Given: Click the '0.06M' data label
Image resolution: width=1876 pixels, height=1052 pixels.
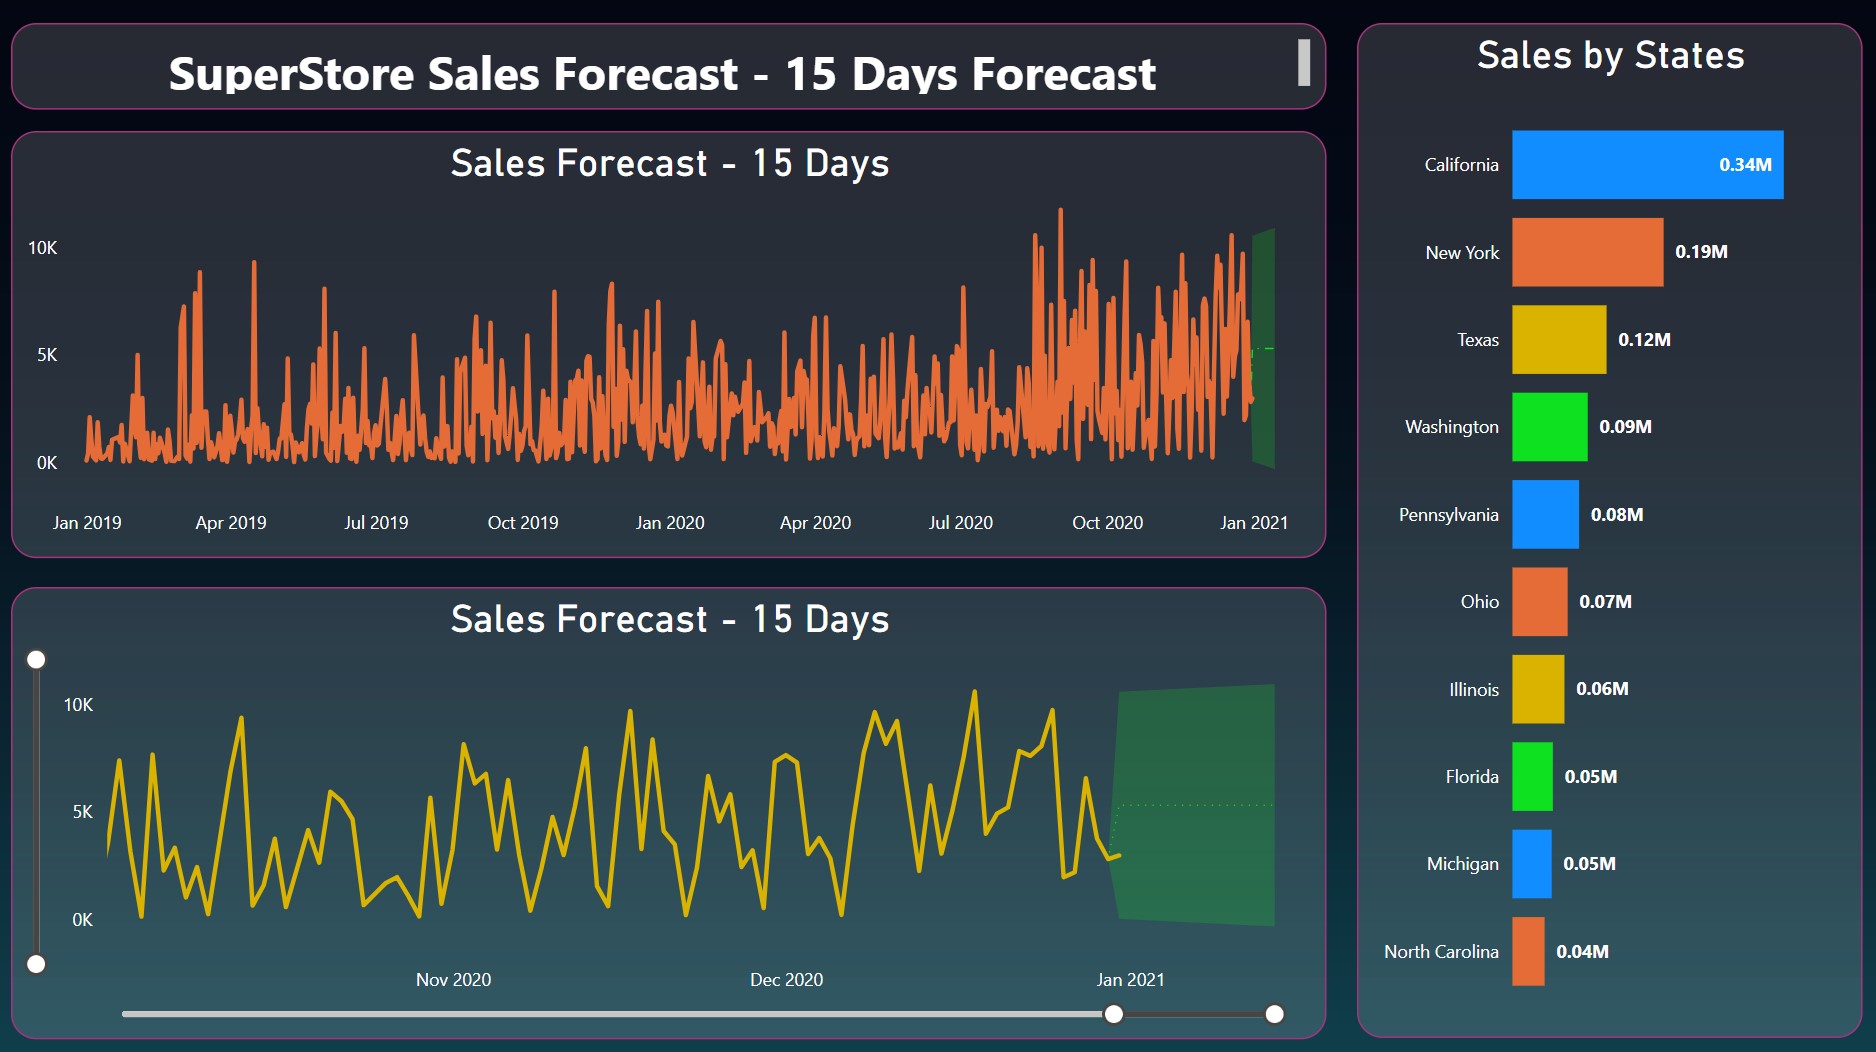Looking at the screenshot, I should click(1602, 689).
